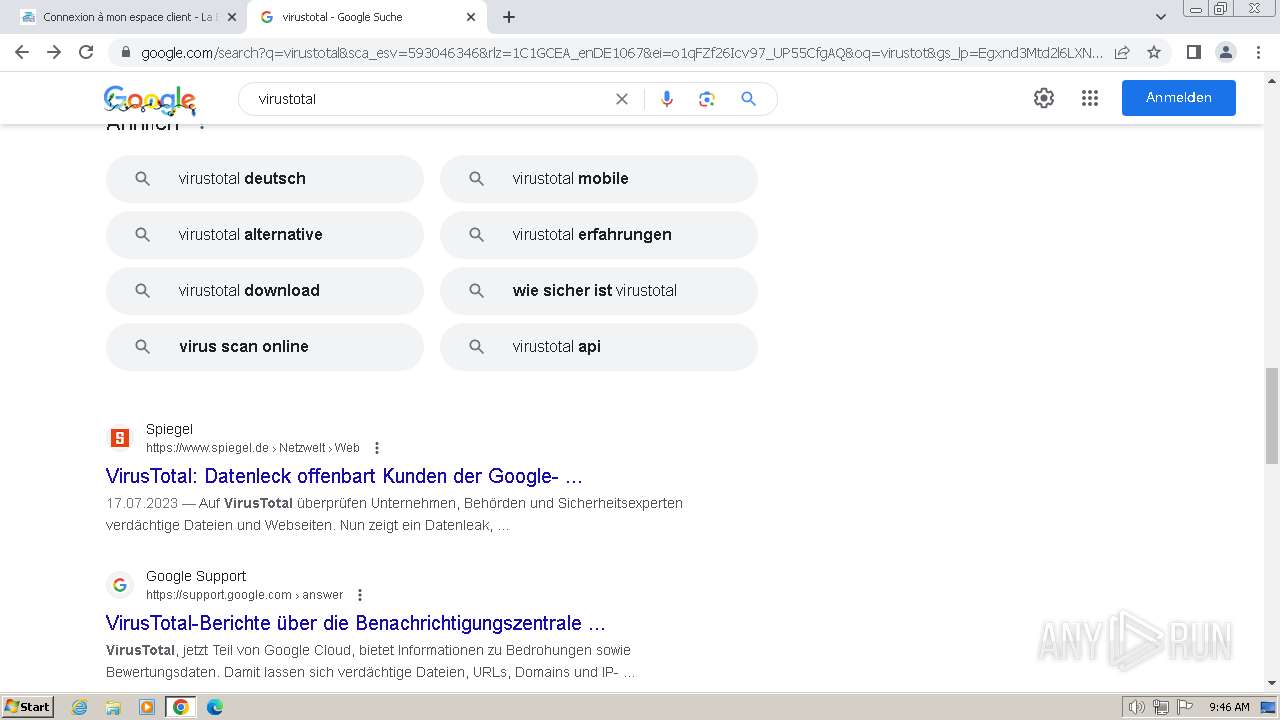Open File Explorer from taskbar
This screenshot has width=1280, height=720.
pos(113,707)
